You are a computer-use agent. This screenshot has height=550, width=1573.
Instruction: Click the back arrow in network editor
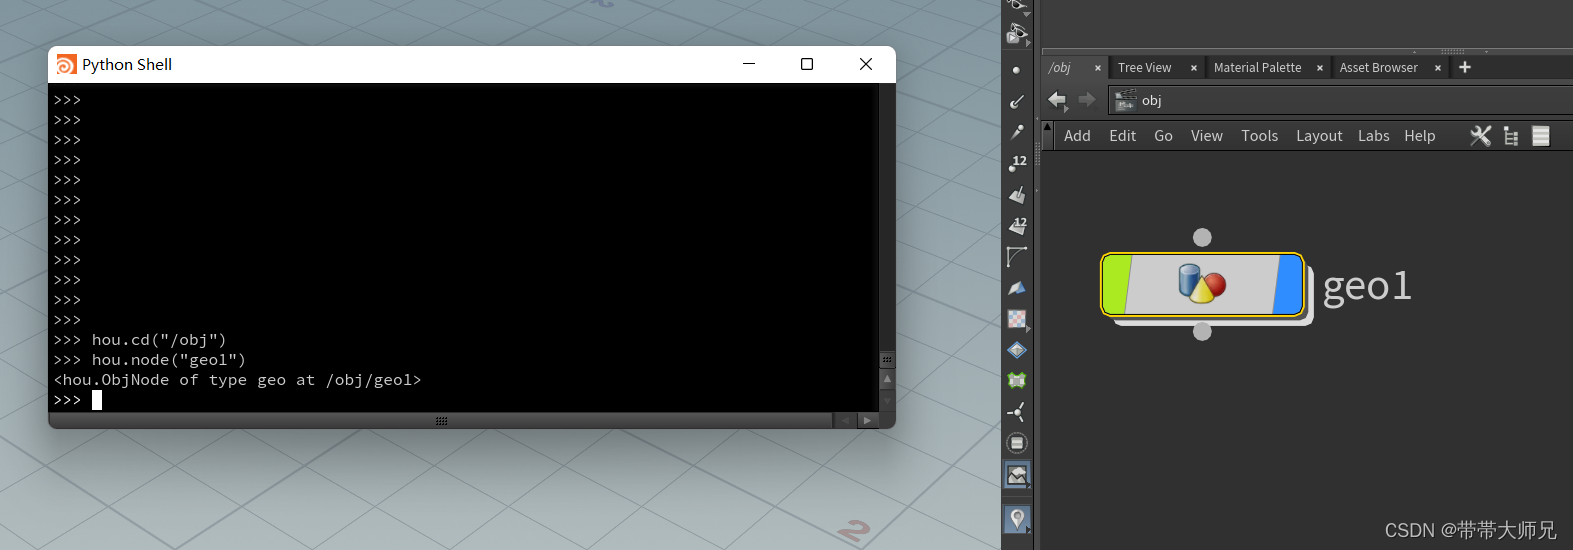click(x=1057, y=99)
